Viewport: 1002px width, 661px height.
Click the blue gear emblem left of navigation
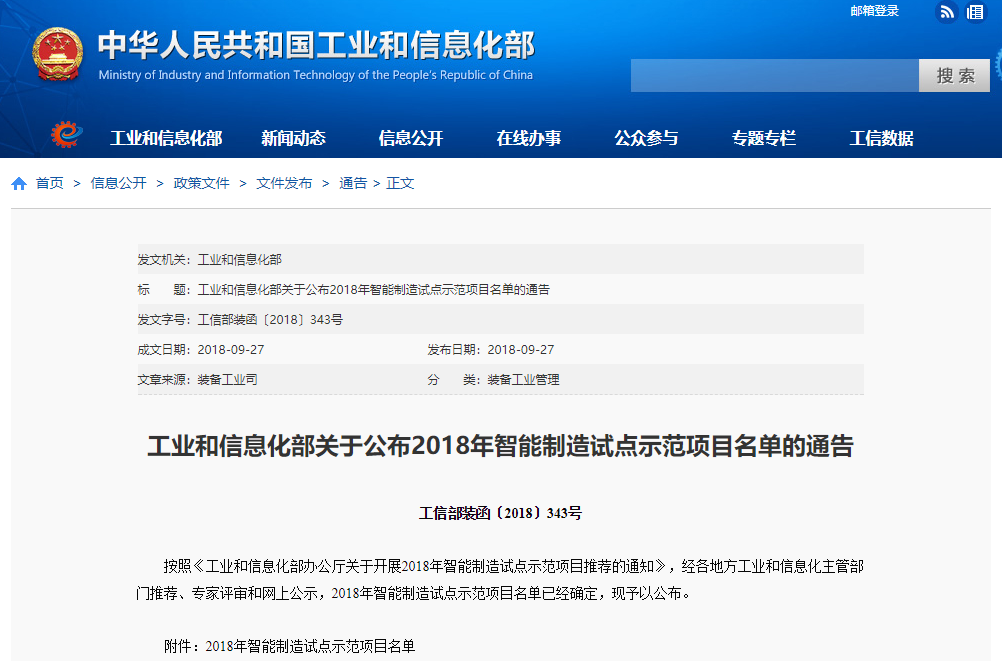65,137
